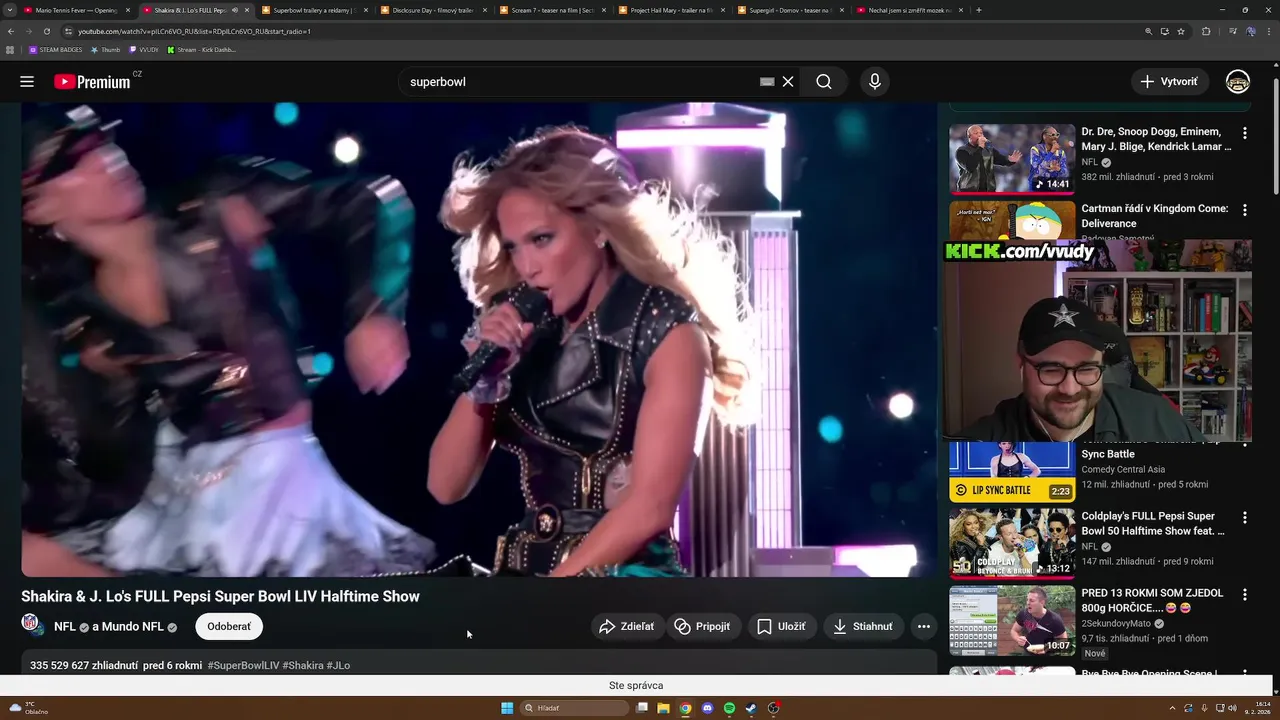Download video with Stiahnuť button

tap(864, 627)
